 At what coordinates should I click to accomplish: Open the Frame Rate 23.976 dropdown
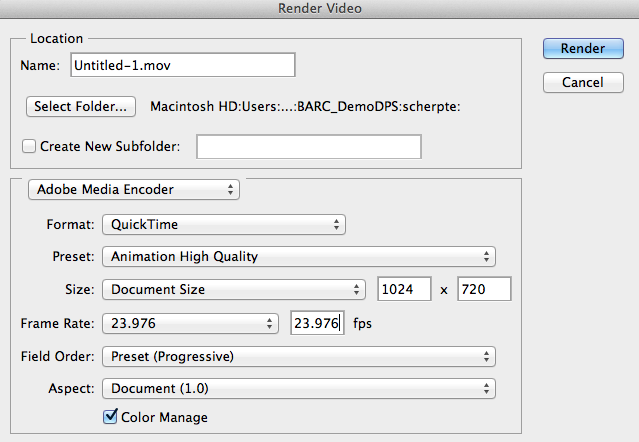coord(190,324)
